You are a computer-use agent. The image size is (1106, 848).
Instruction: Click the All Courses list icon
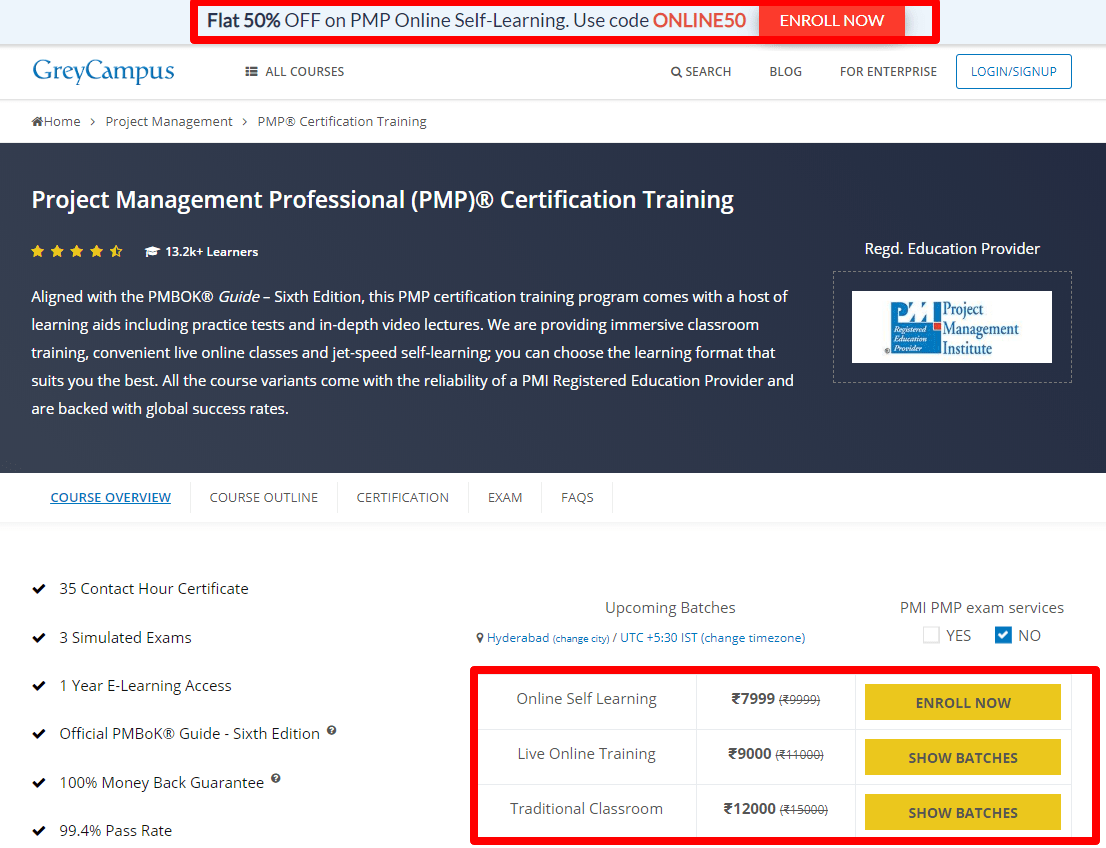tap(251, 71)
